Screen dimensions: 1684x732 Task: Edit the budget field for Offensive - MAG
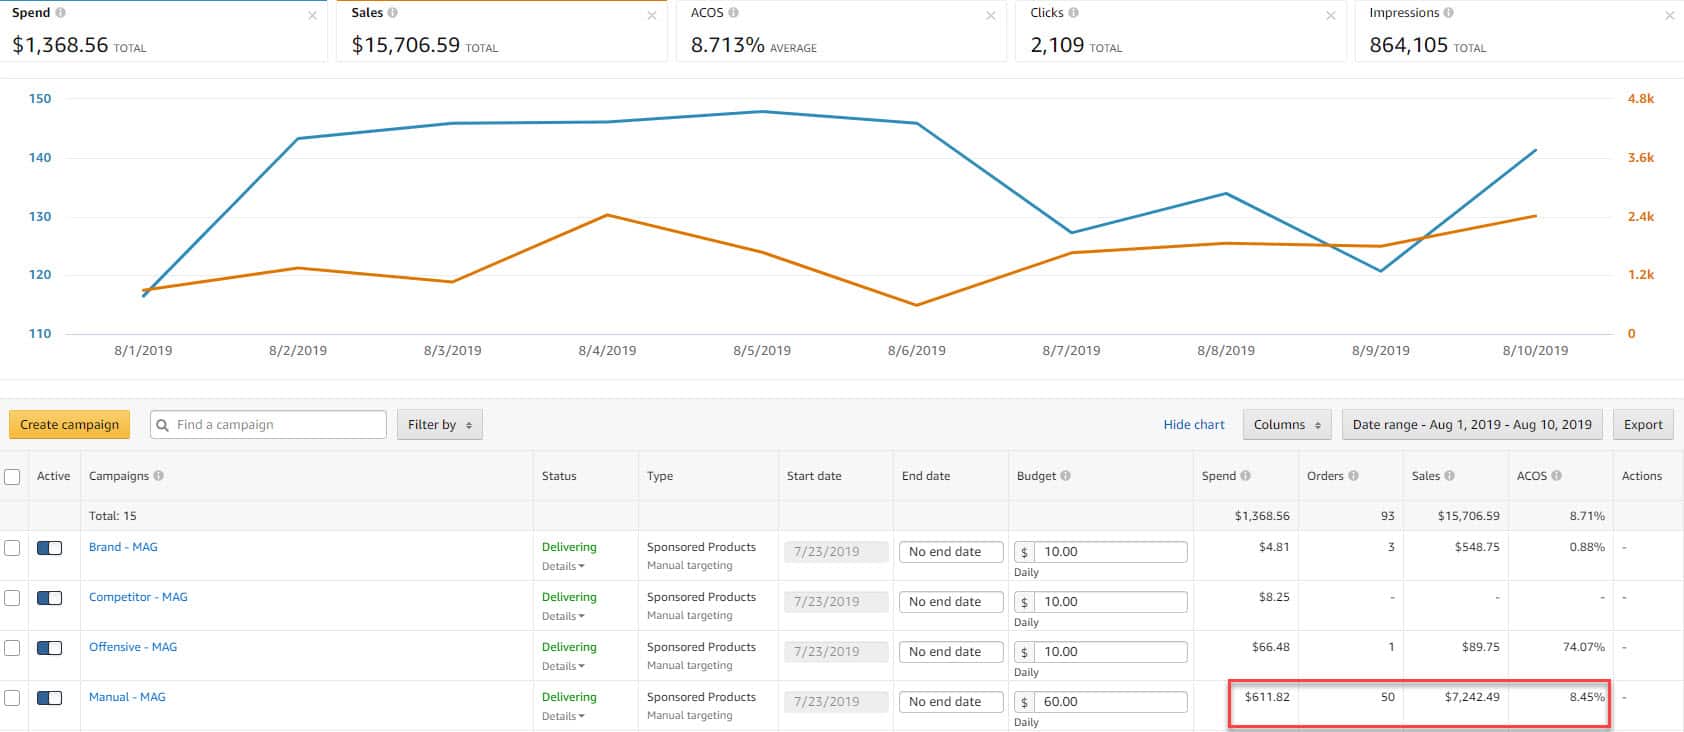coord(1110,652)
